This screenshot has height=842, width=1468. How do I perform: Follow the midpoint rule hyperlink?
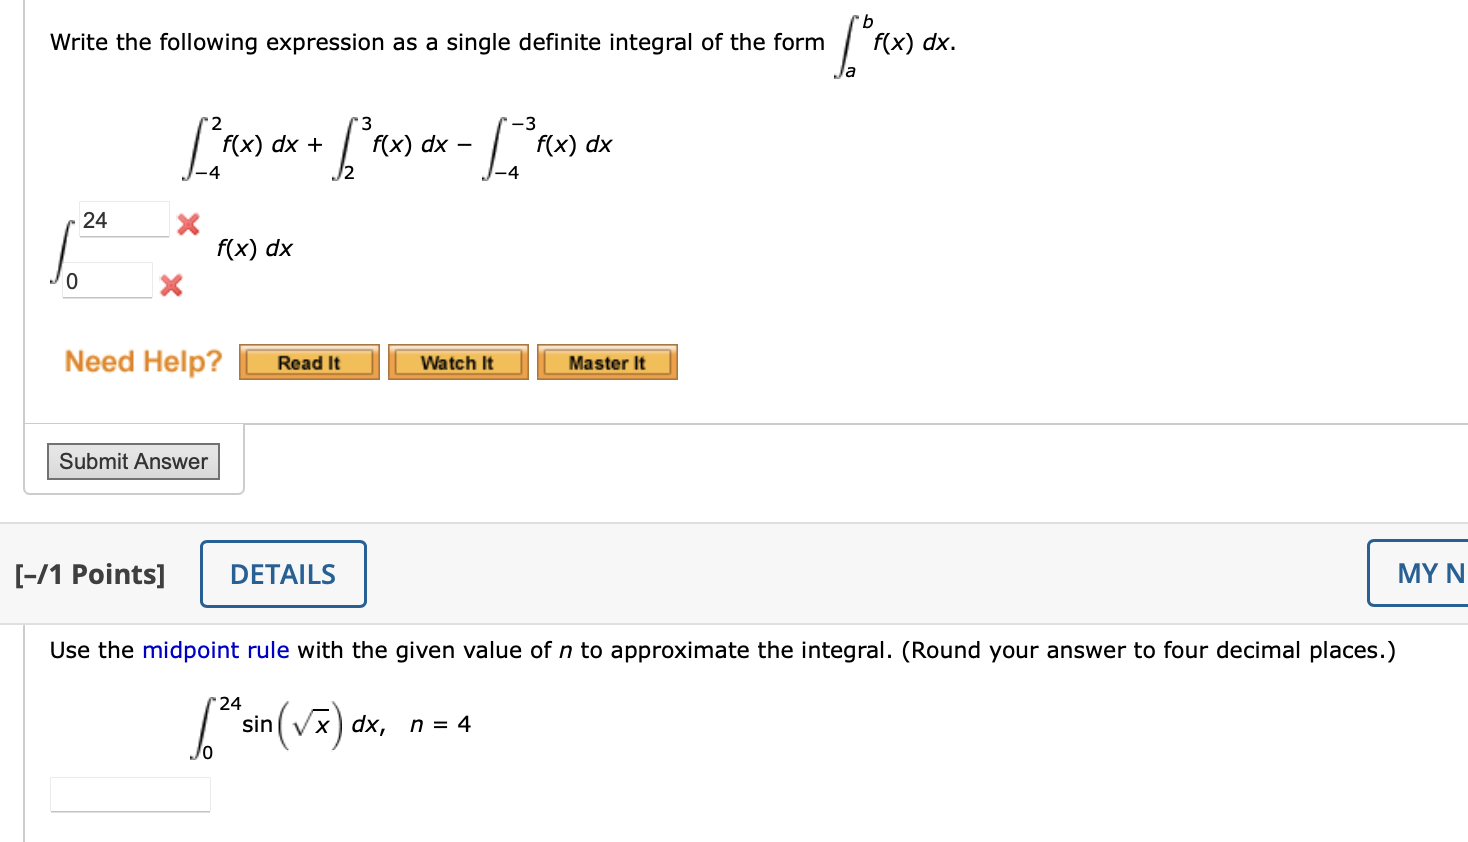point(215,650)
